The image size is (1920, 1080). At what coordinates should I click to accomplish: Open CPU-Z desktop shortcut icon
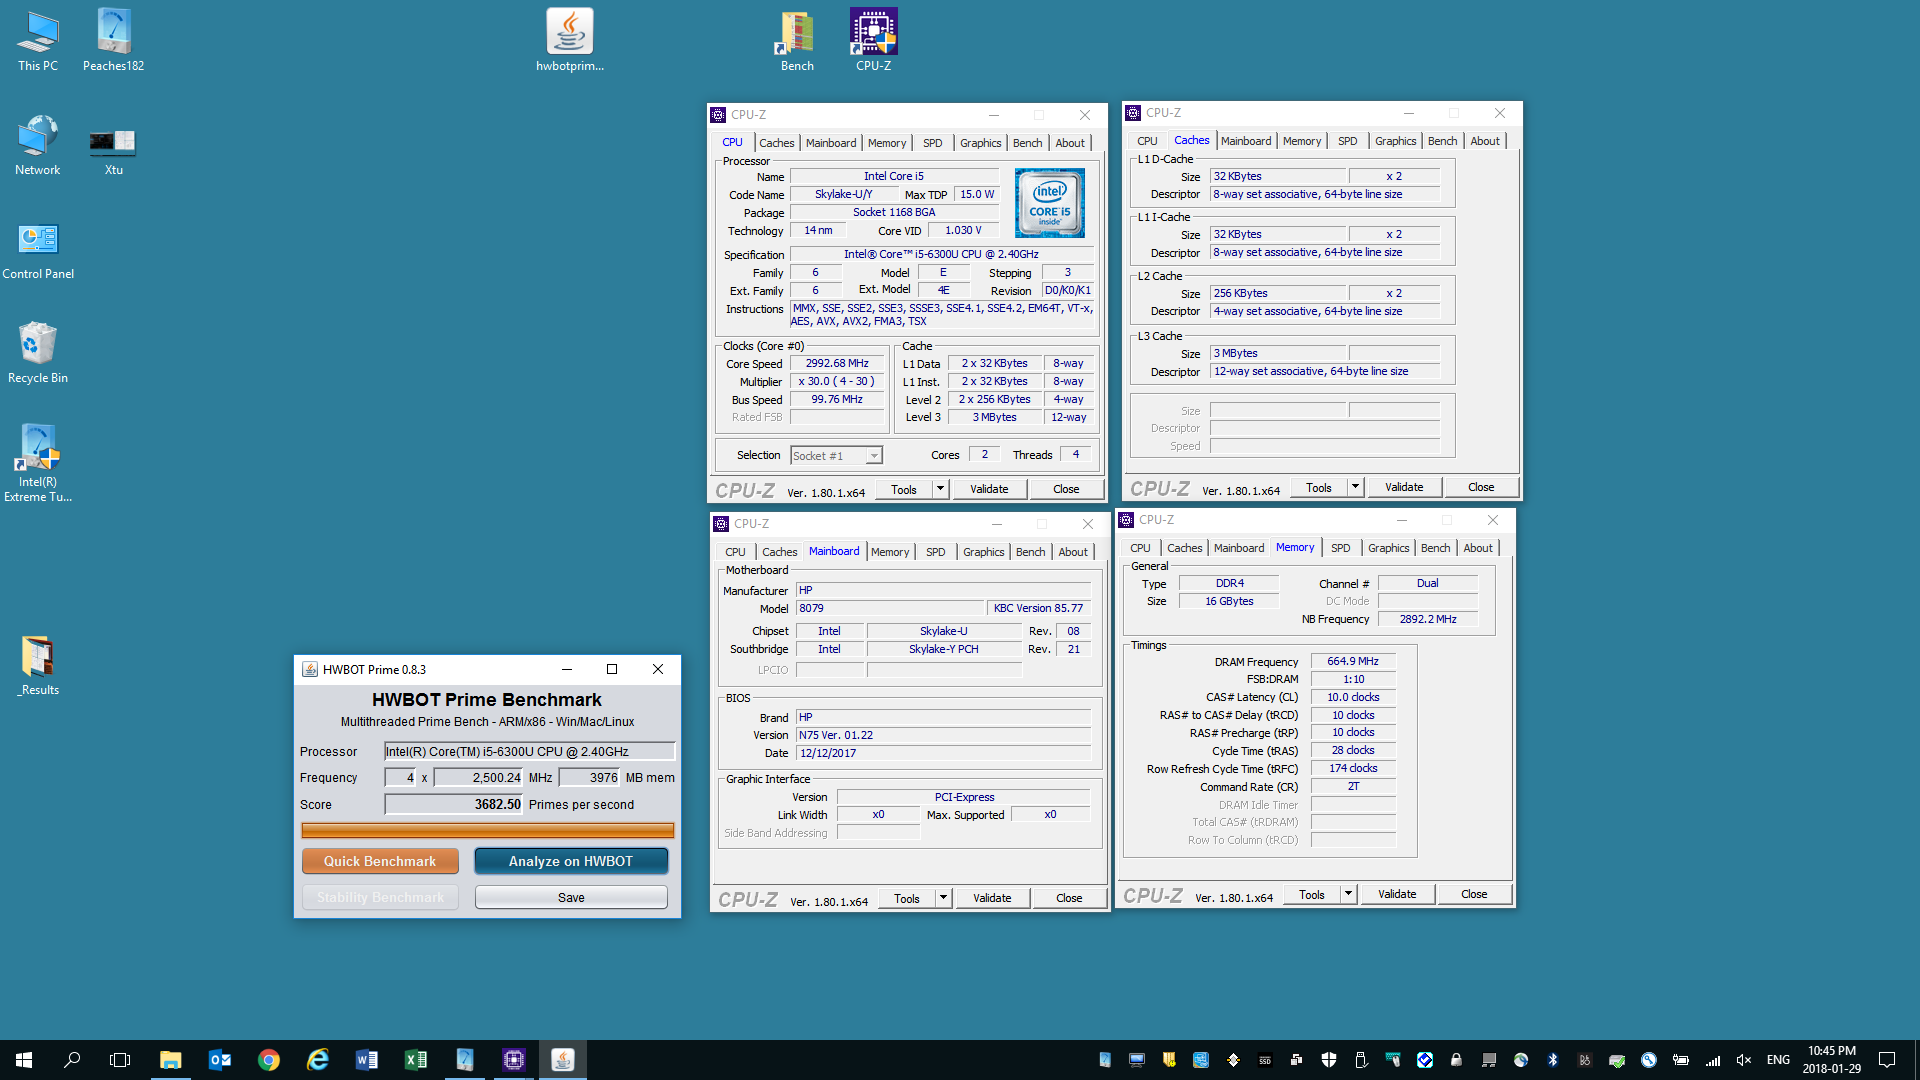pos(873,42)
